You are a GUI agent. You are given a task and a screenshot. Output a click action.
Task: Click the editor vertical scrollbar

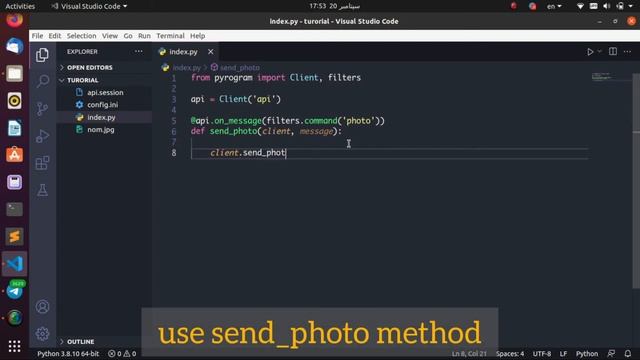(636, 180)
